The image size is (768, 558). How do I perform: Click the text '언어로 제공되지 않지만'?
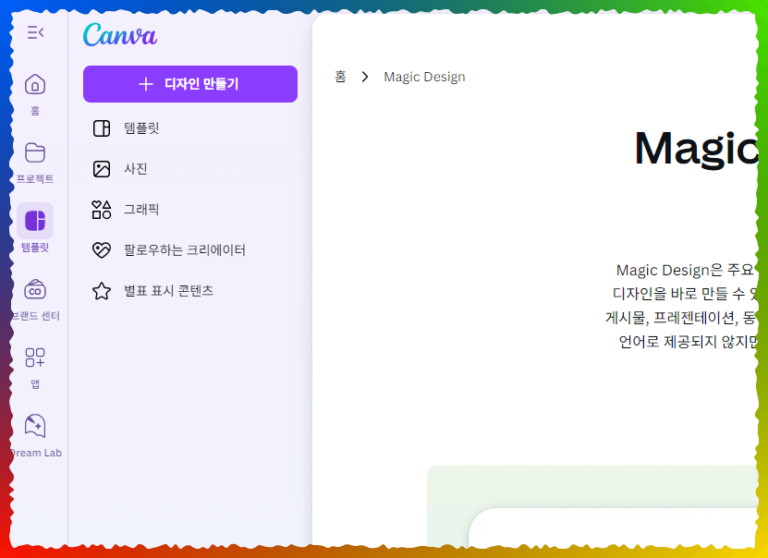coord(688,341)
